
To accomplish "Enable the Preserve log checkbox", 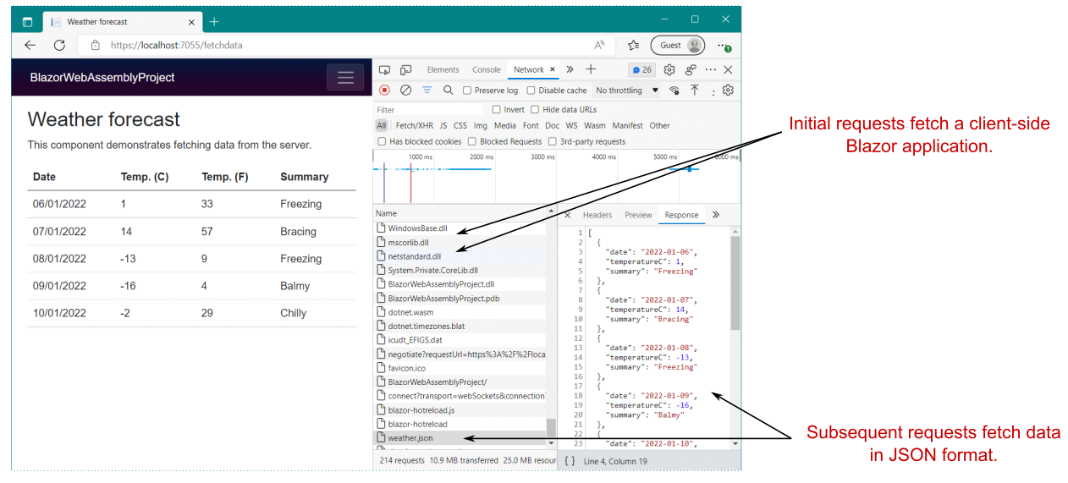I will coord(467,90).
